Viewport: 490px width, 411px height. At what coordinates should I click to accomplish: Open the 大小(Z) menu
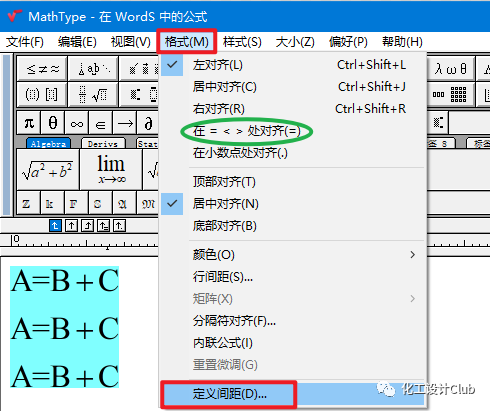tap(295, 42)
